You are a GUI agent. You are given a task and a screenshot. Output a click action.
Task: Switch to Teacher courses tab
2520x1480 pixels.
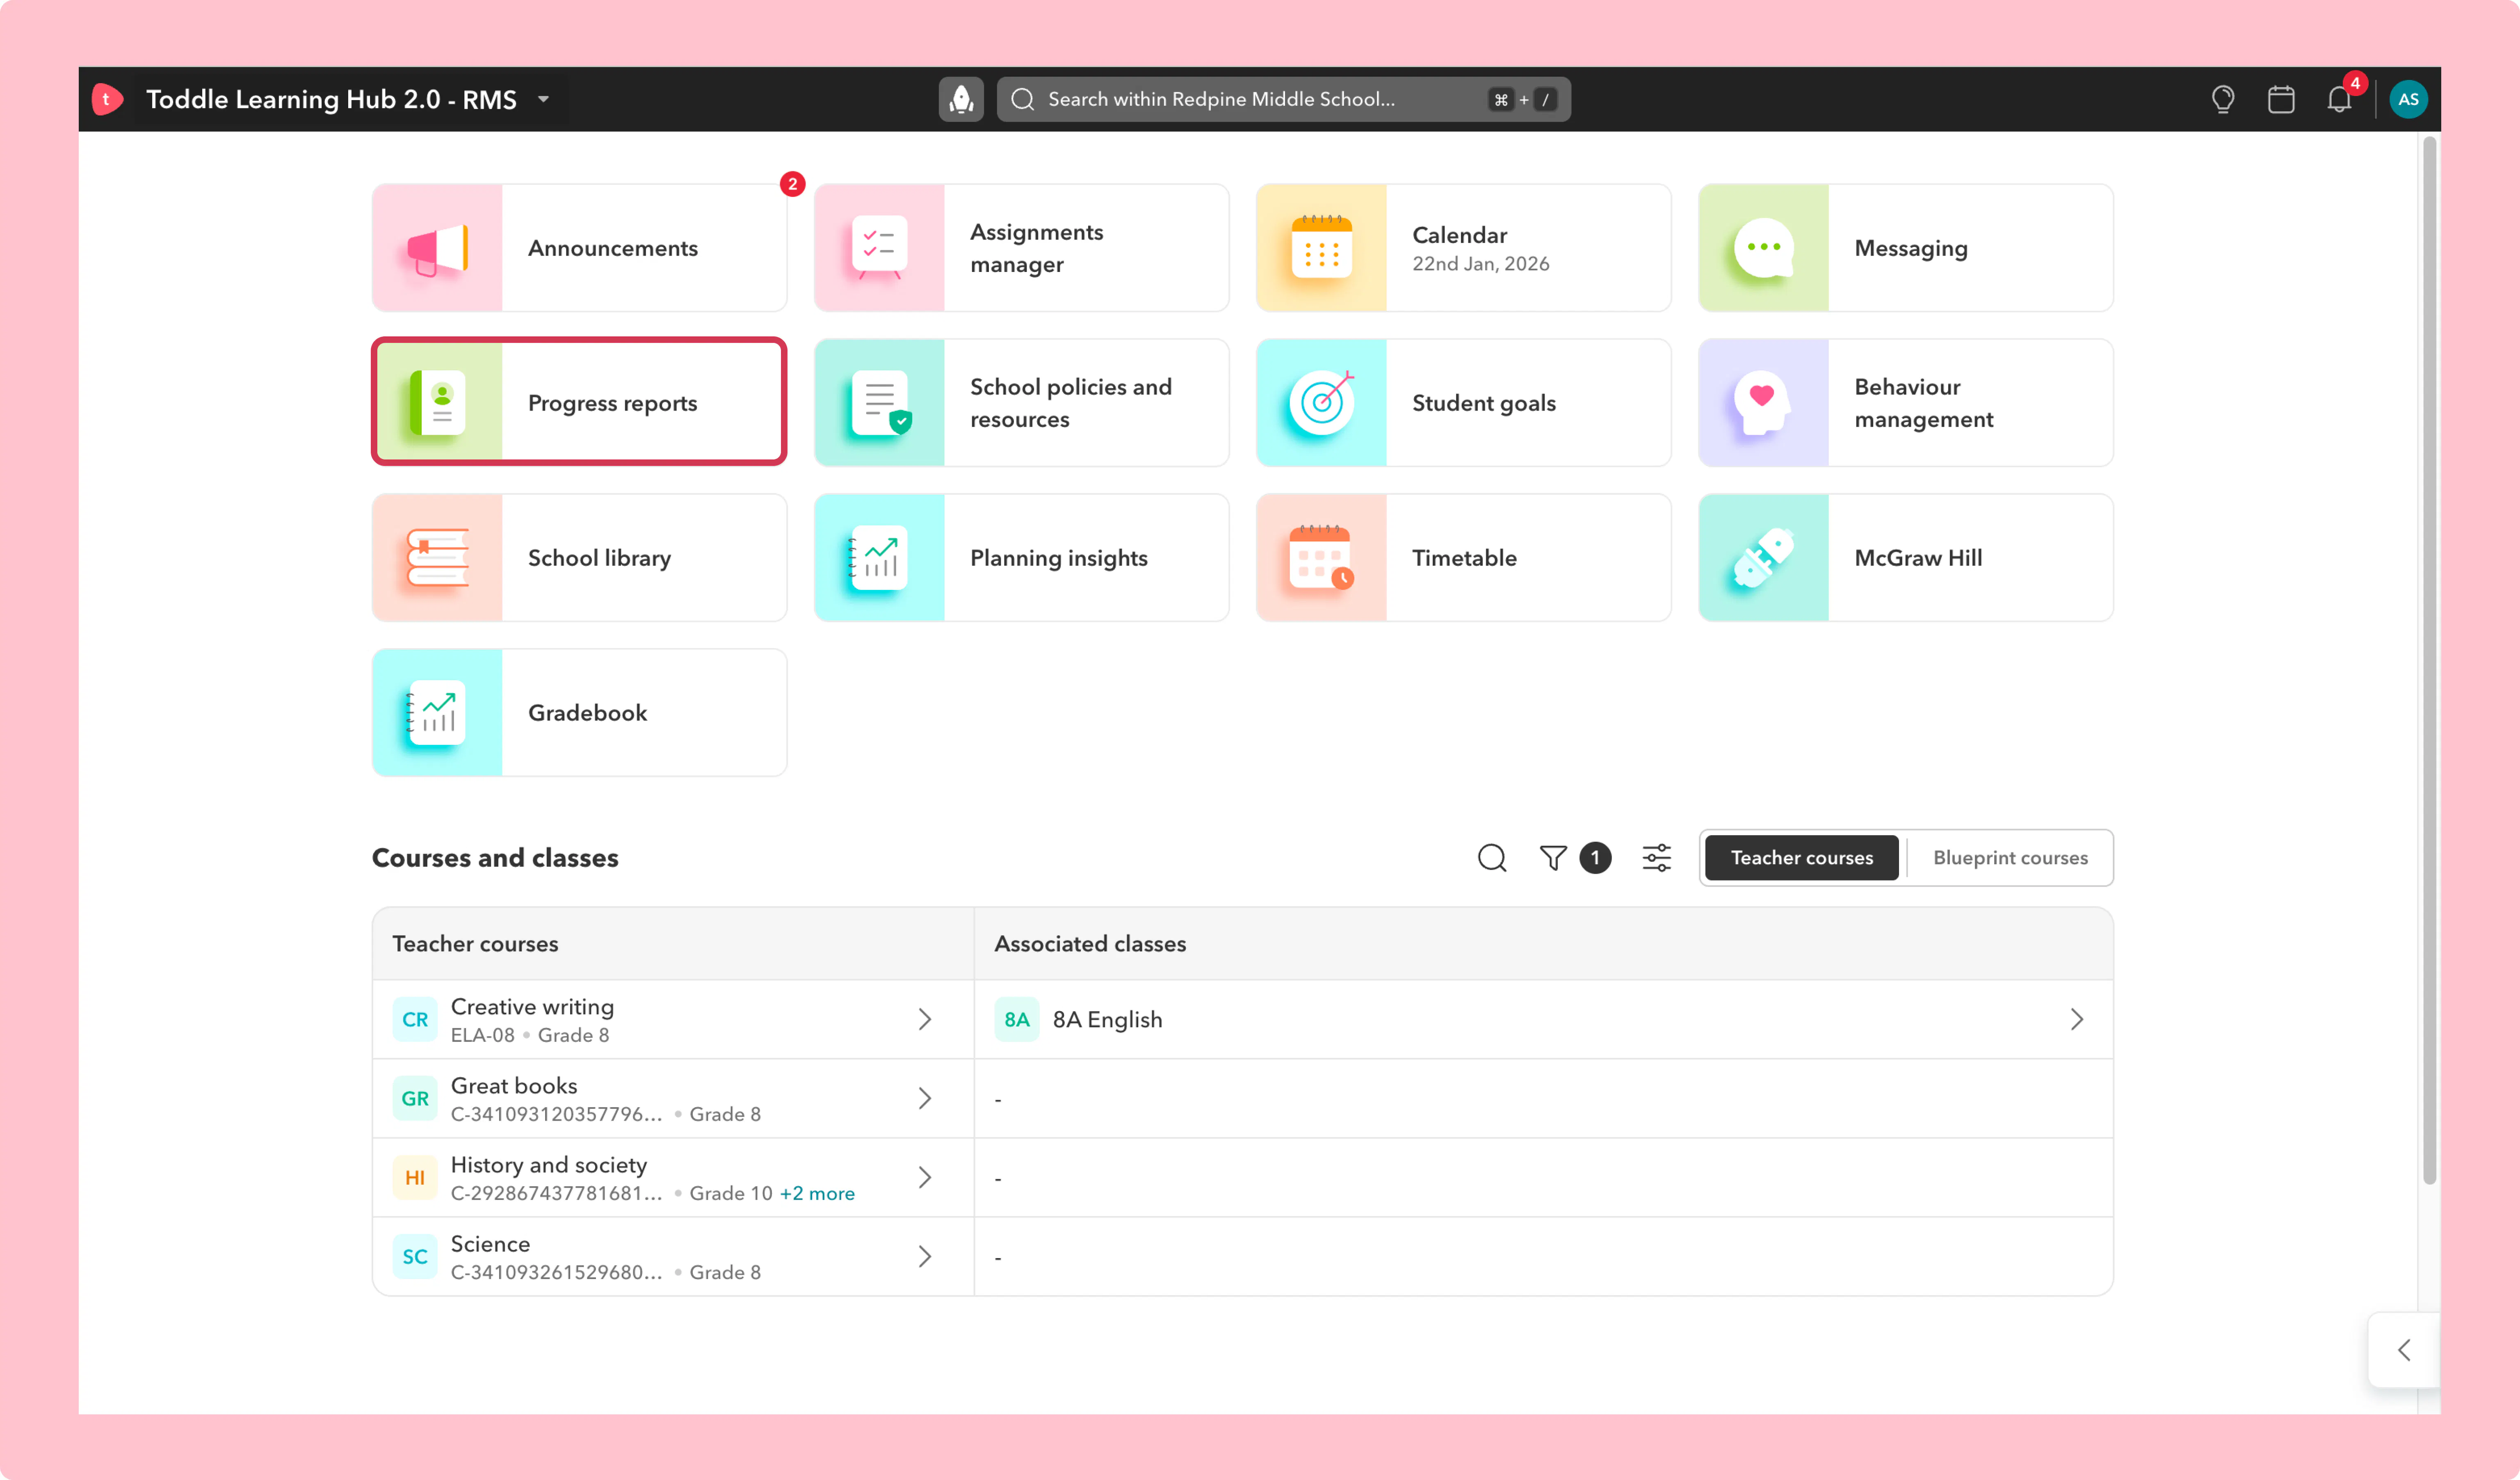tap(1802, 858)
